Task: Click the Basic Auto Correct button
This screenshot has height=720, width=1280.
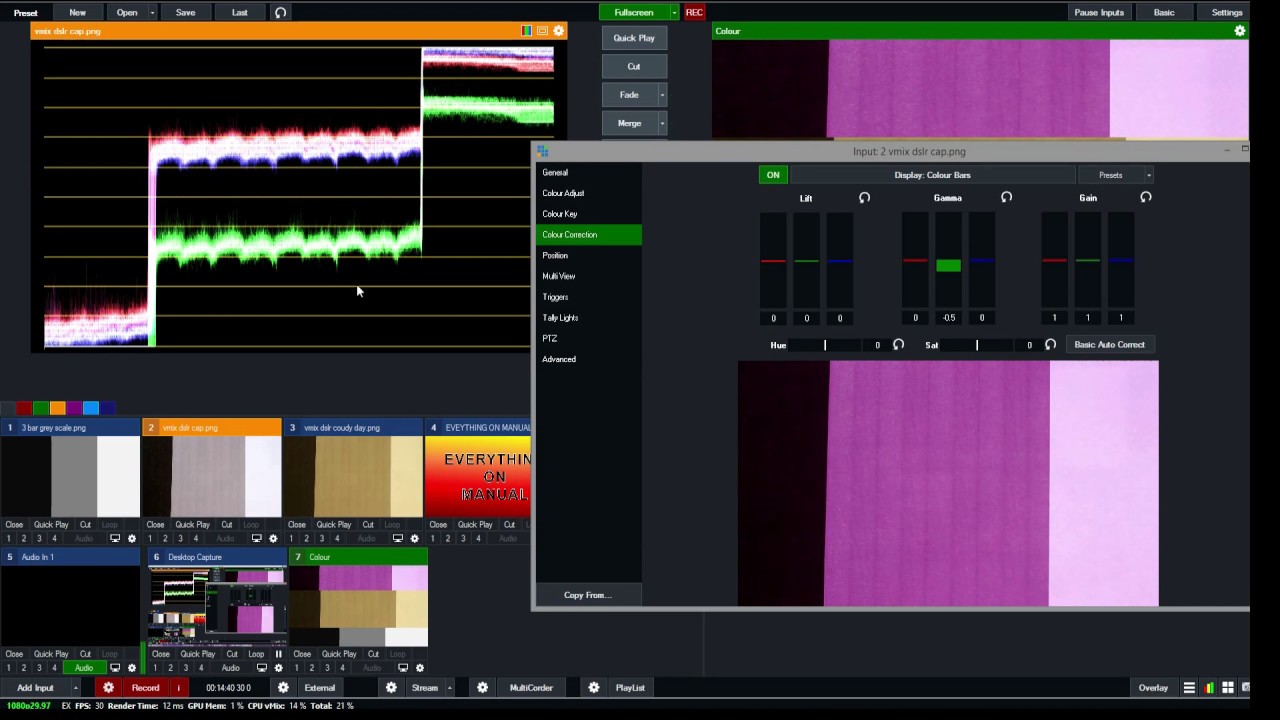Action: (x=1109, y=345)
